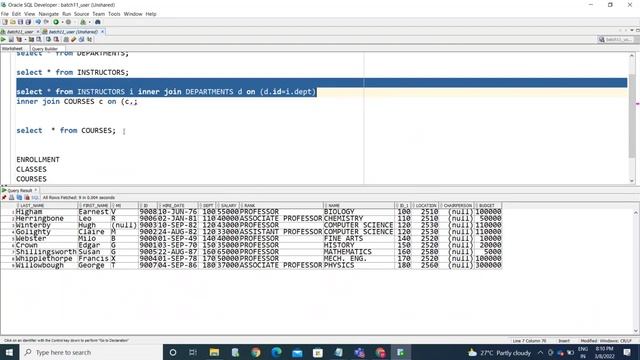Open dropdown arrow beside green Run icon
This screenshot has height=360, width=640.
(x=62, y=22)
